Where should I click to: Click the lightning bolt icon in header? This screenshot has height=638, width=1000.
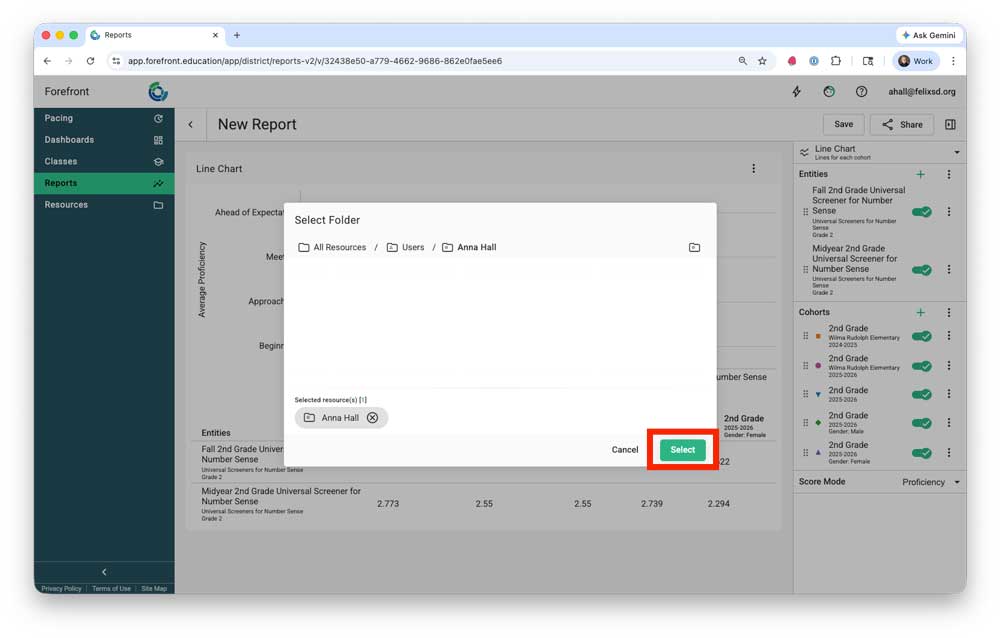(x=797, y=92)
